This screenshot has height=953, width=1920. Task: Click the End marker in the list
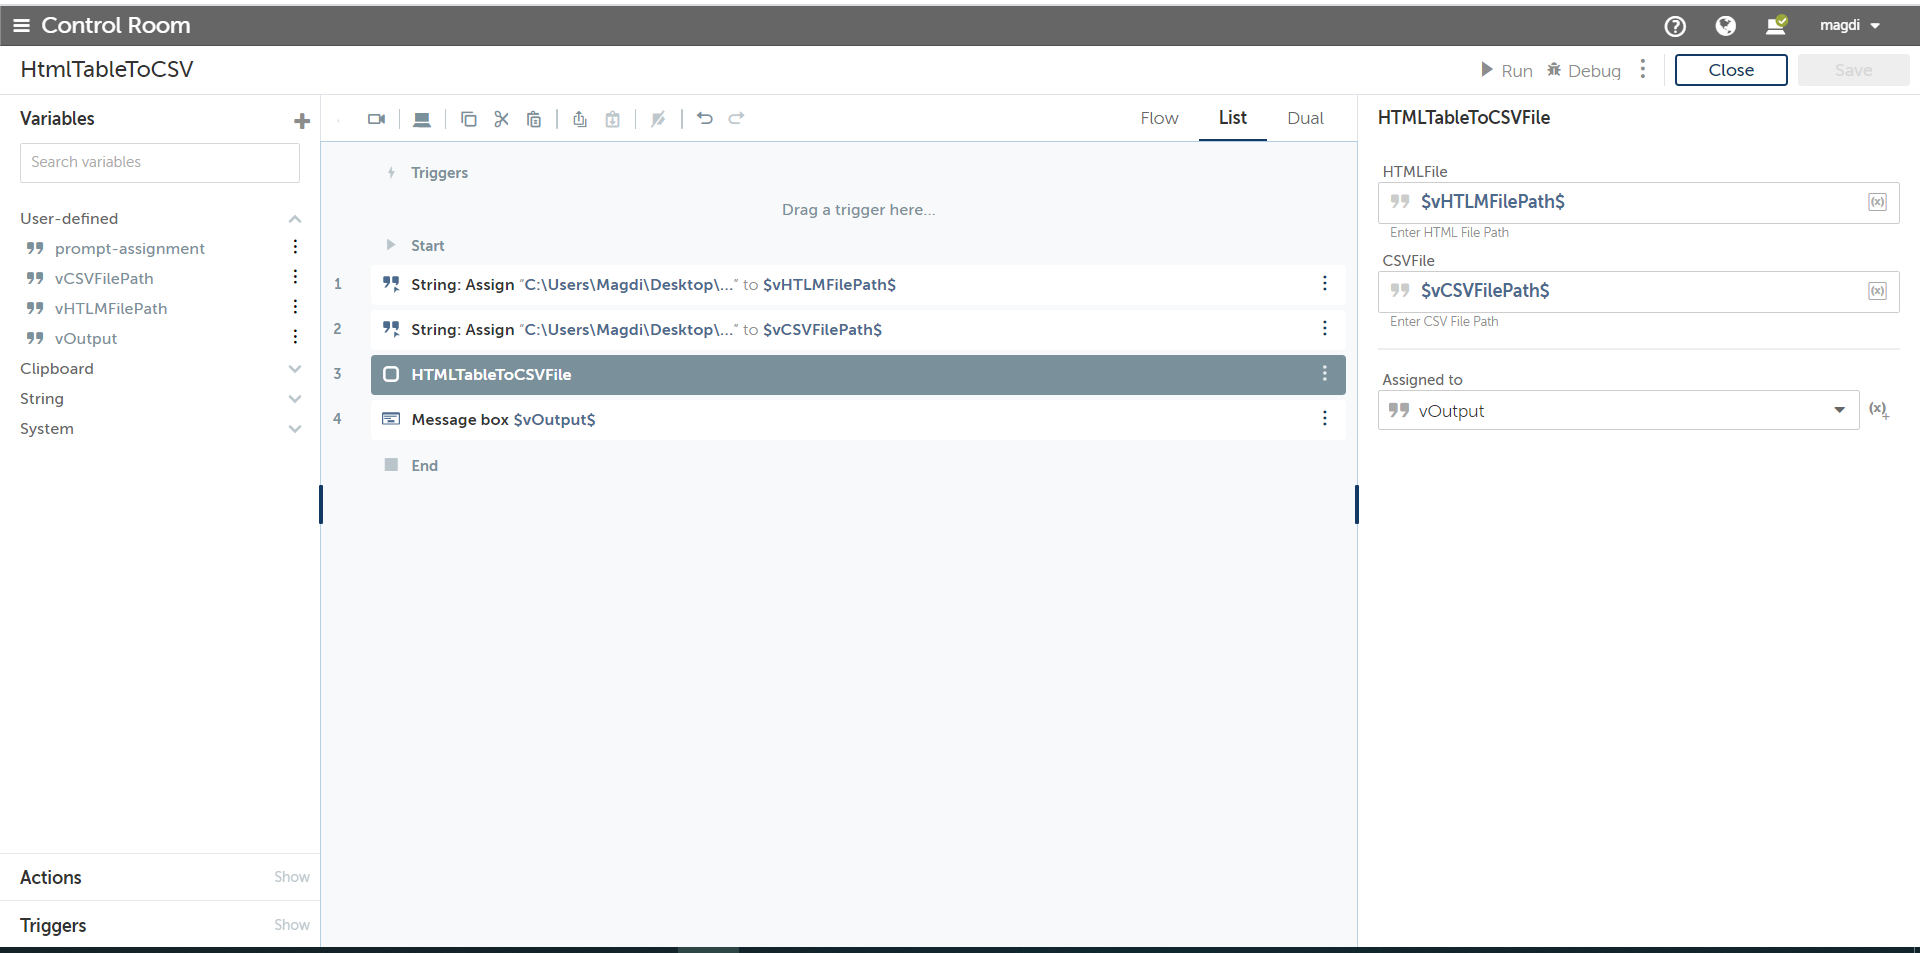[412, 466]
